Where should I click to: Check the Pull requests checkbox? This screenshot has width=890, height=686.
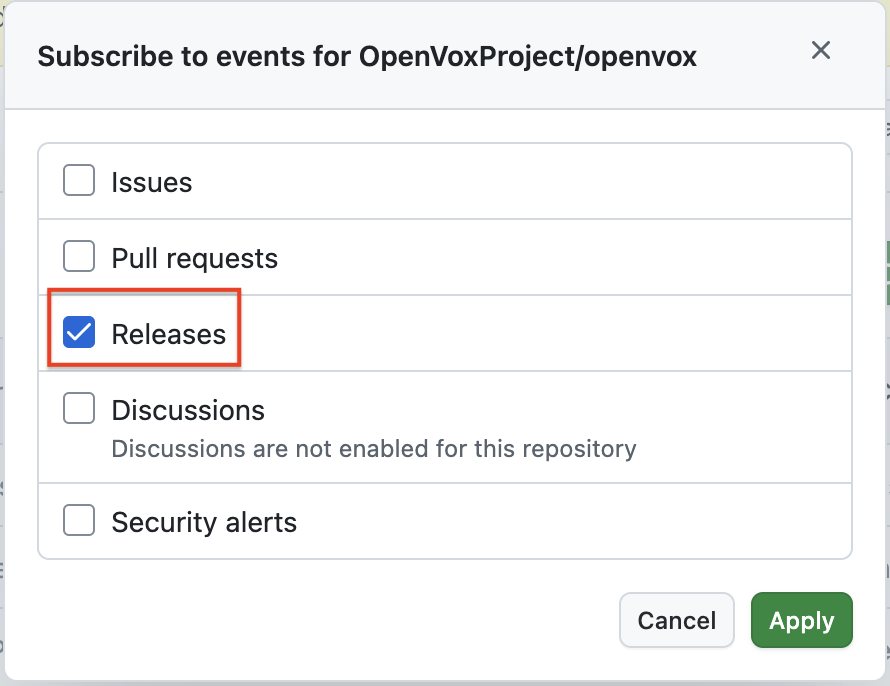click(79, 256)
